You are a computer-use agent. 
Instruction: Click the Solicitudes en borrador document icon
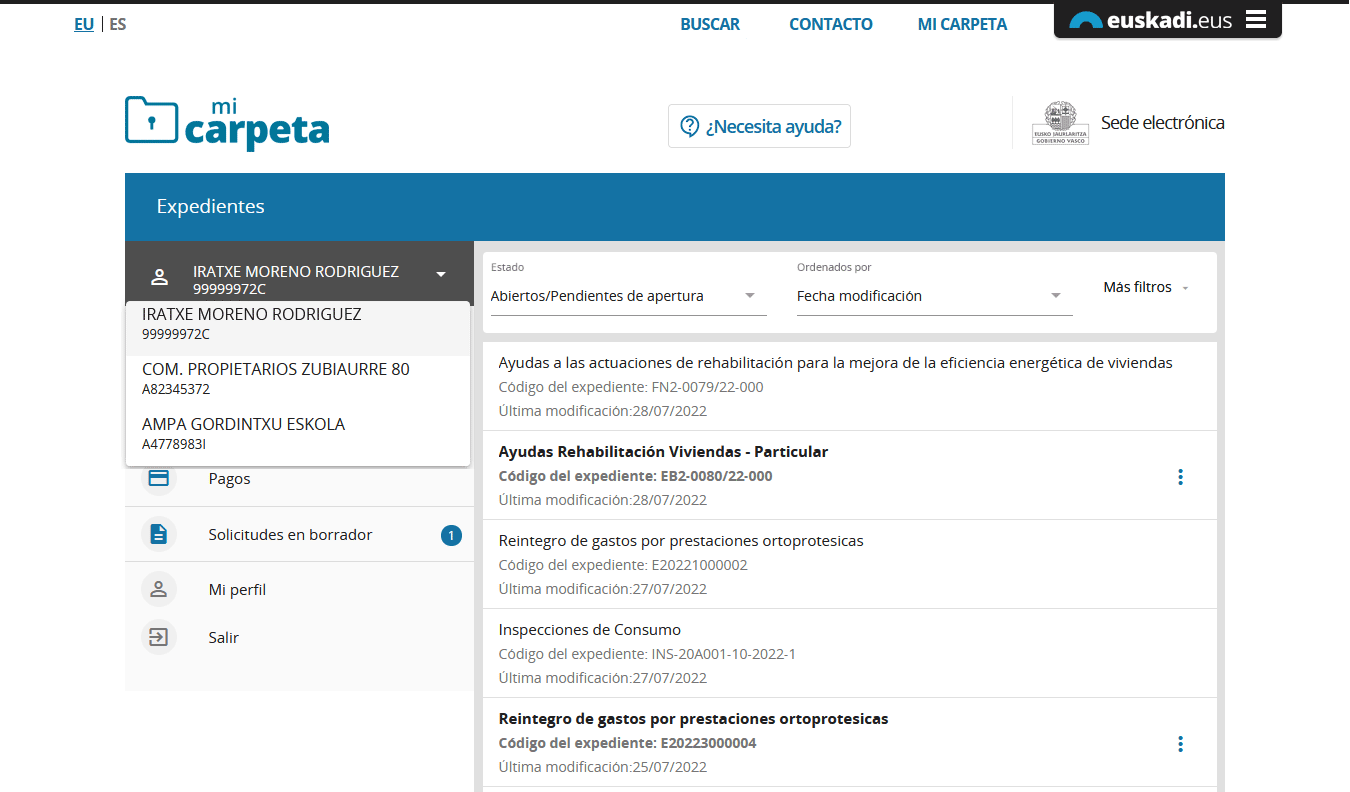(158, 535)
